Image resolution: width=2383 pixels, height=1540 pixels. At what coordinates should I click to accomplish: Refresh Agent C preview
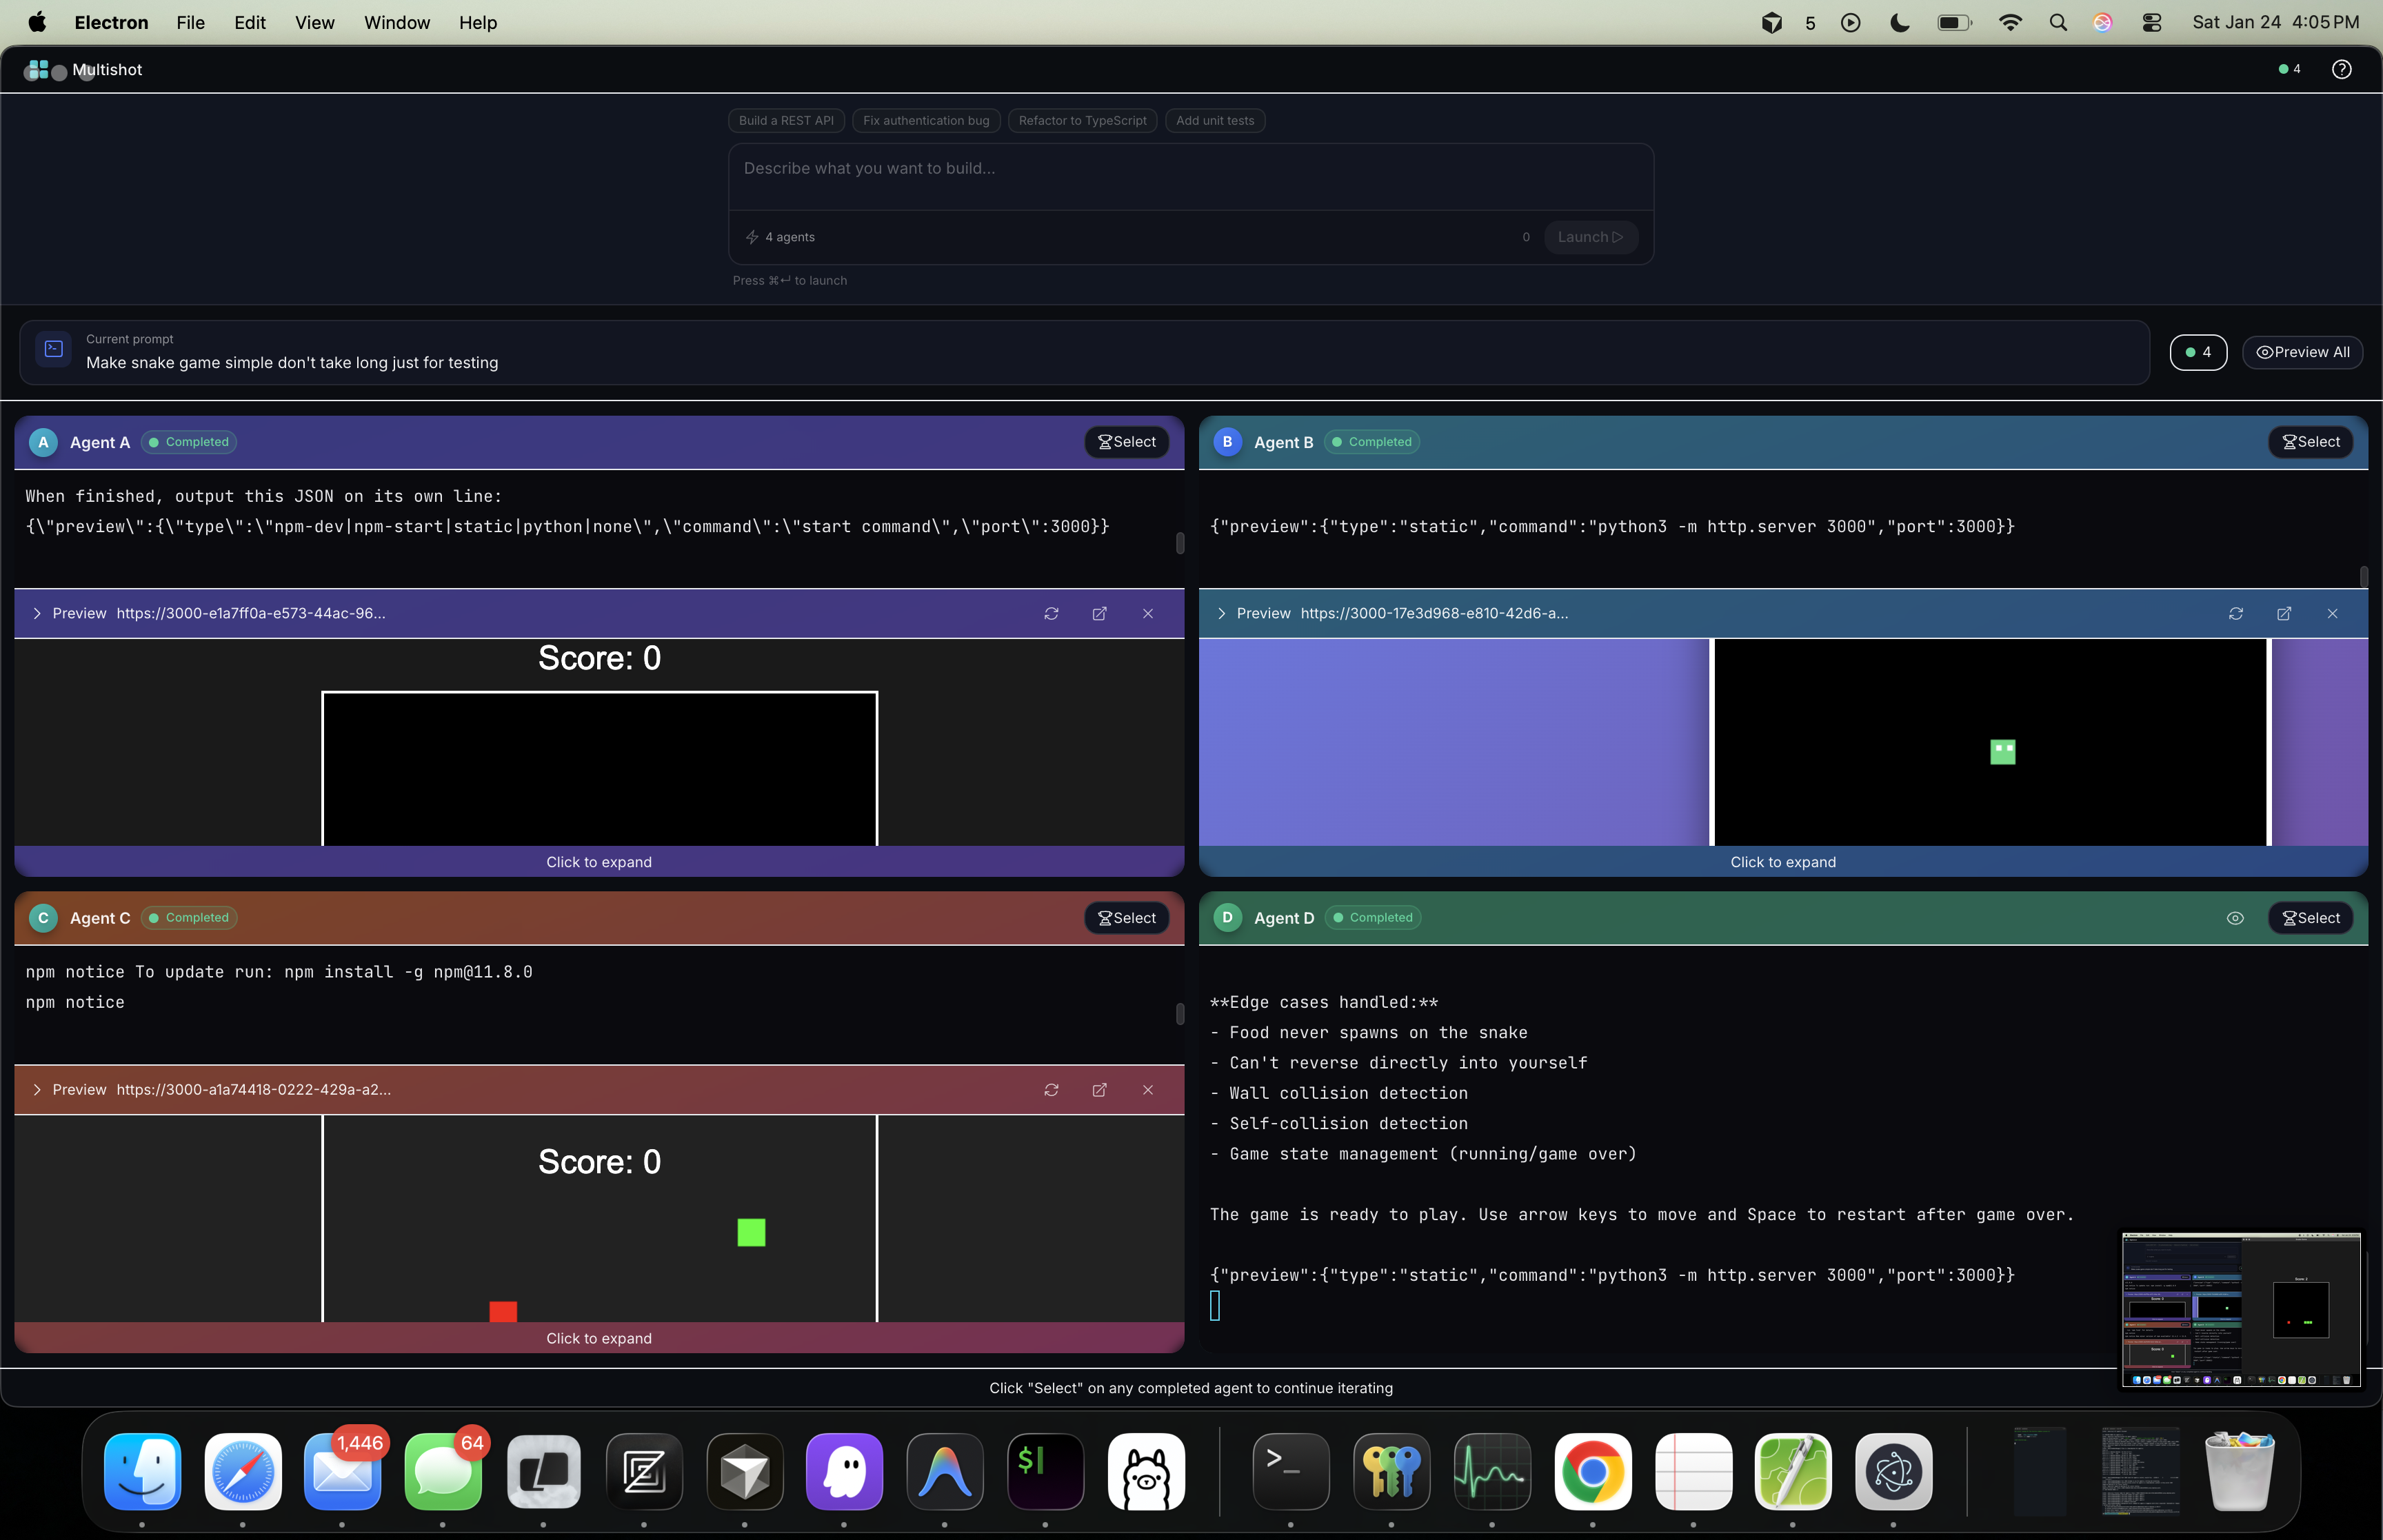click(1051, 1089)
